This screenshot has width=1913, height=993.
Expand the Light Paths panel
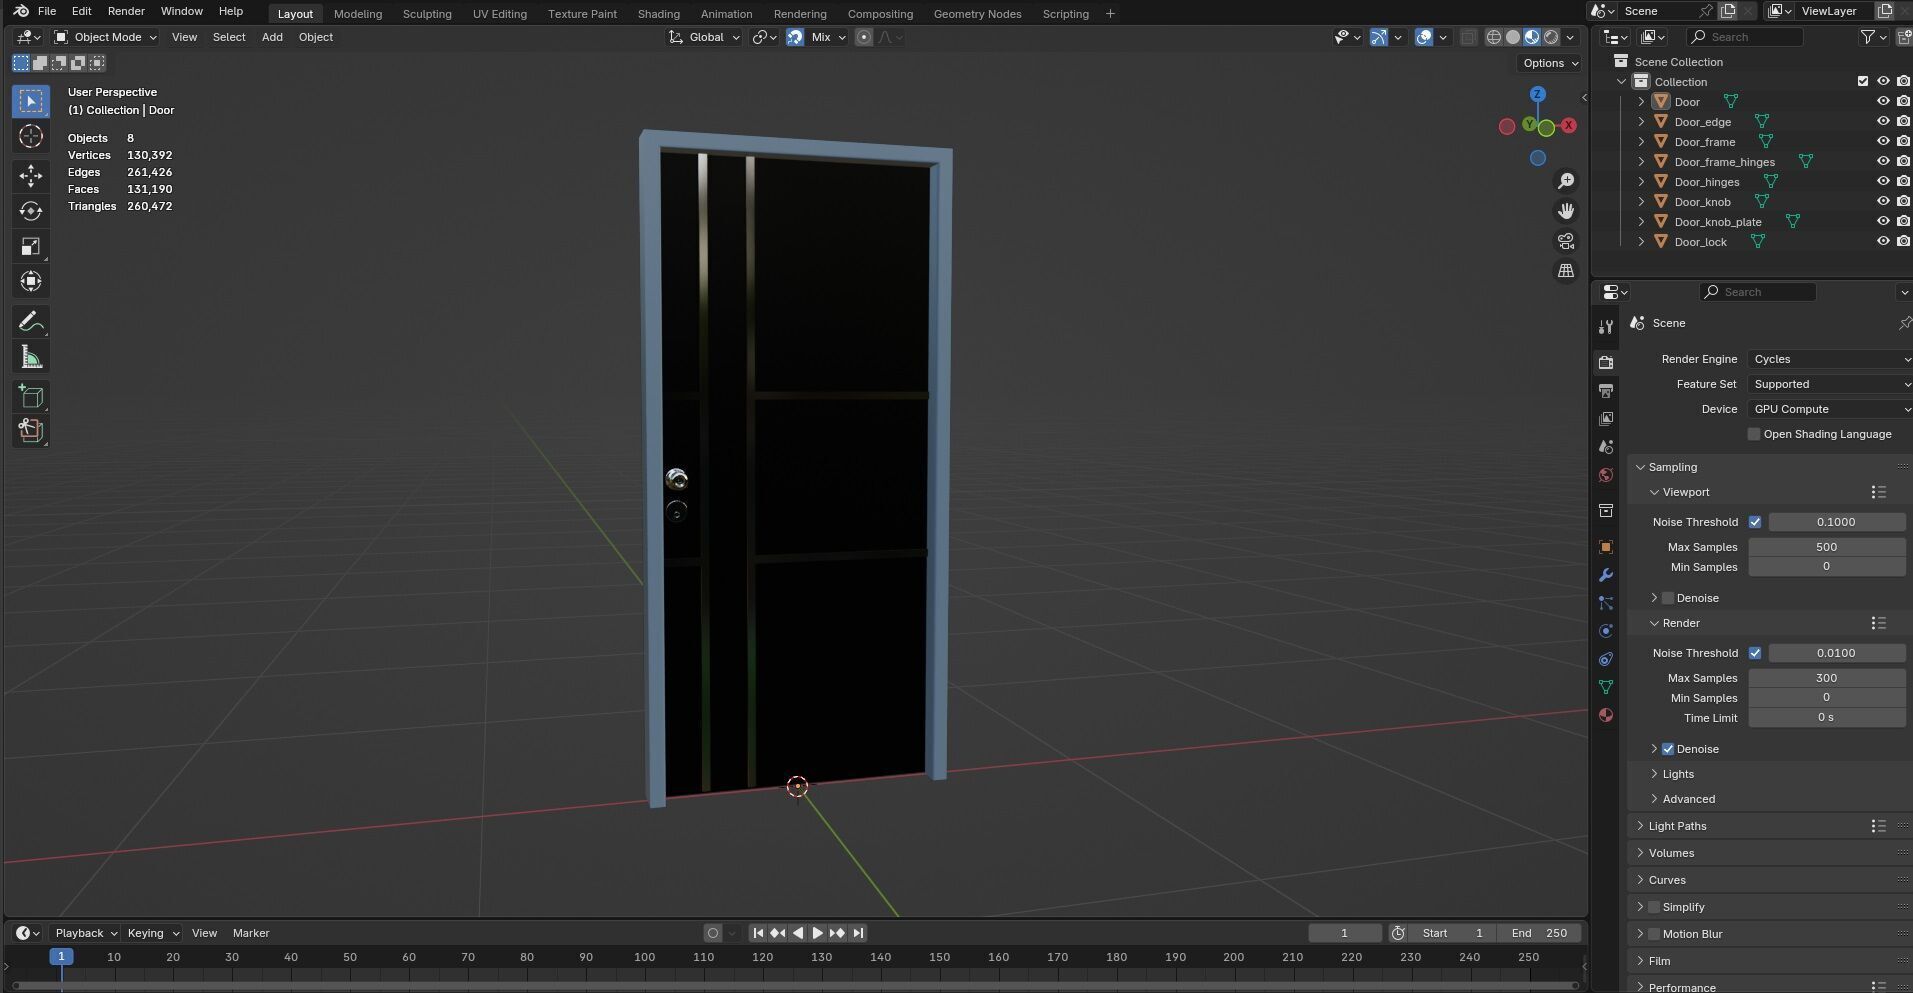point(1640,826)
